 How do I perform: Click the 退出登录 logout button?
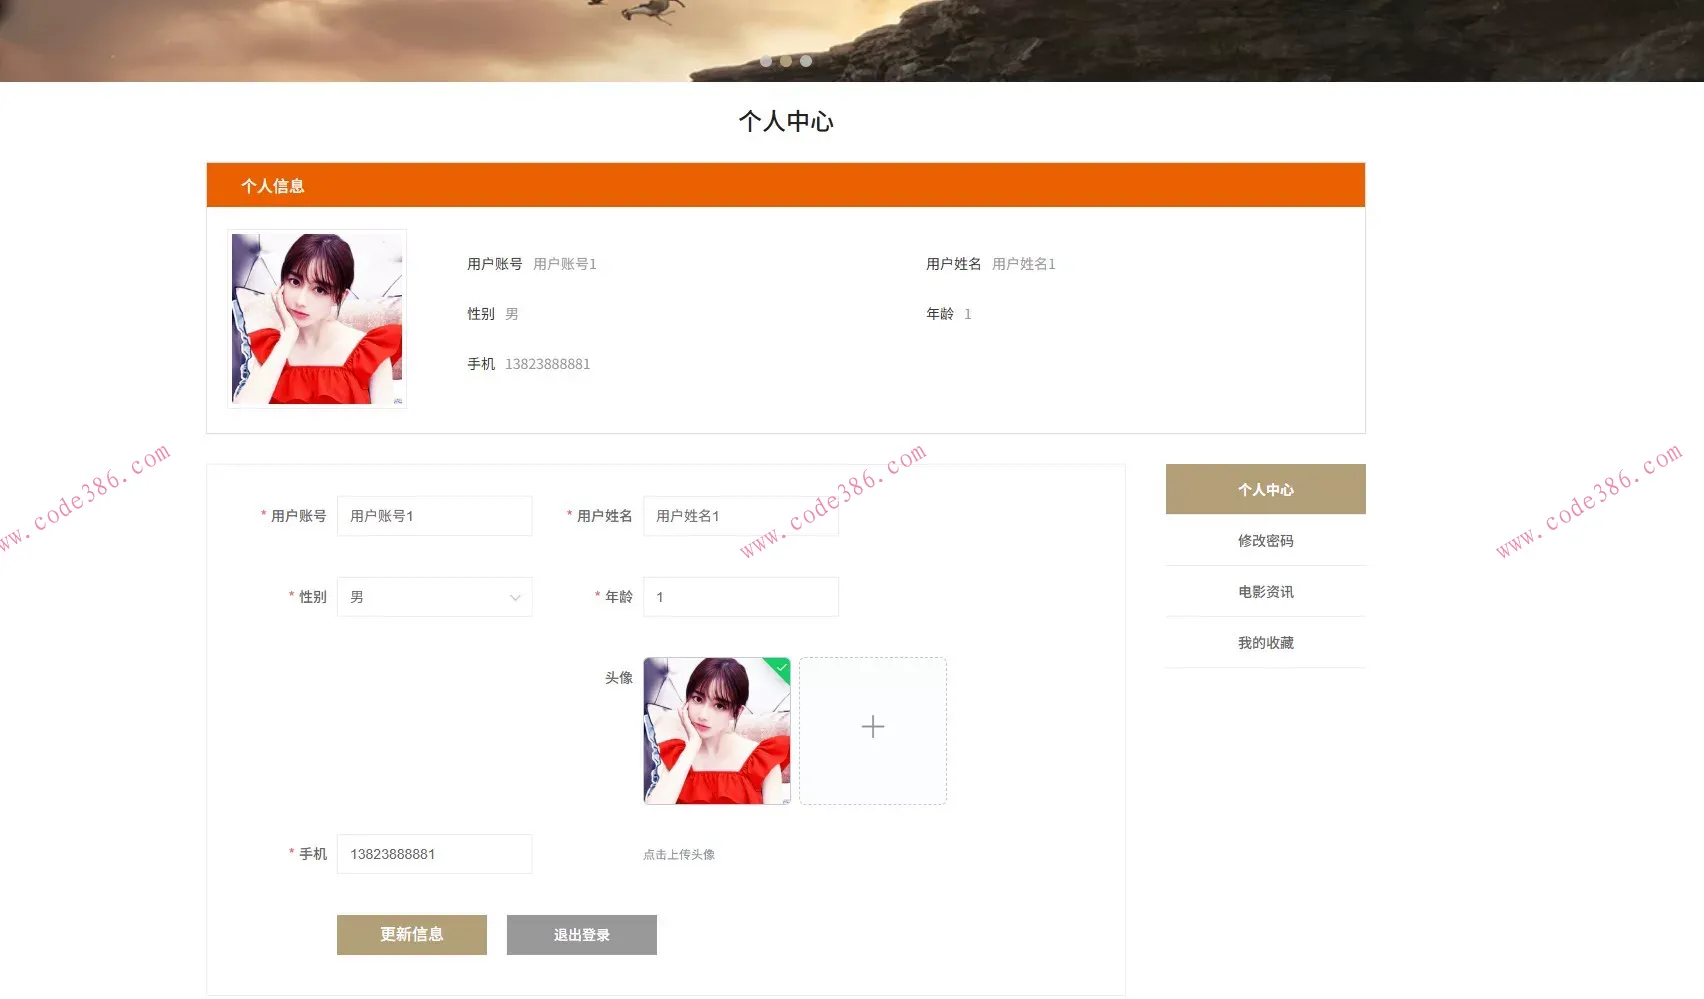581,934
